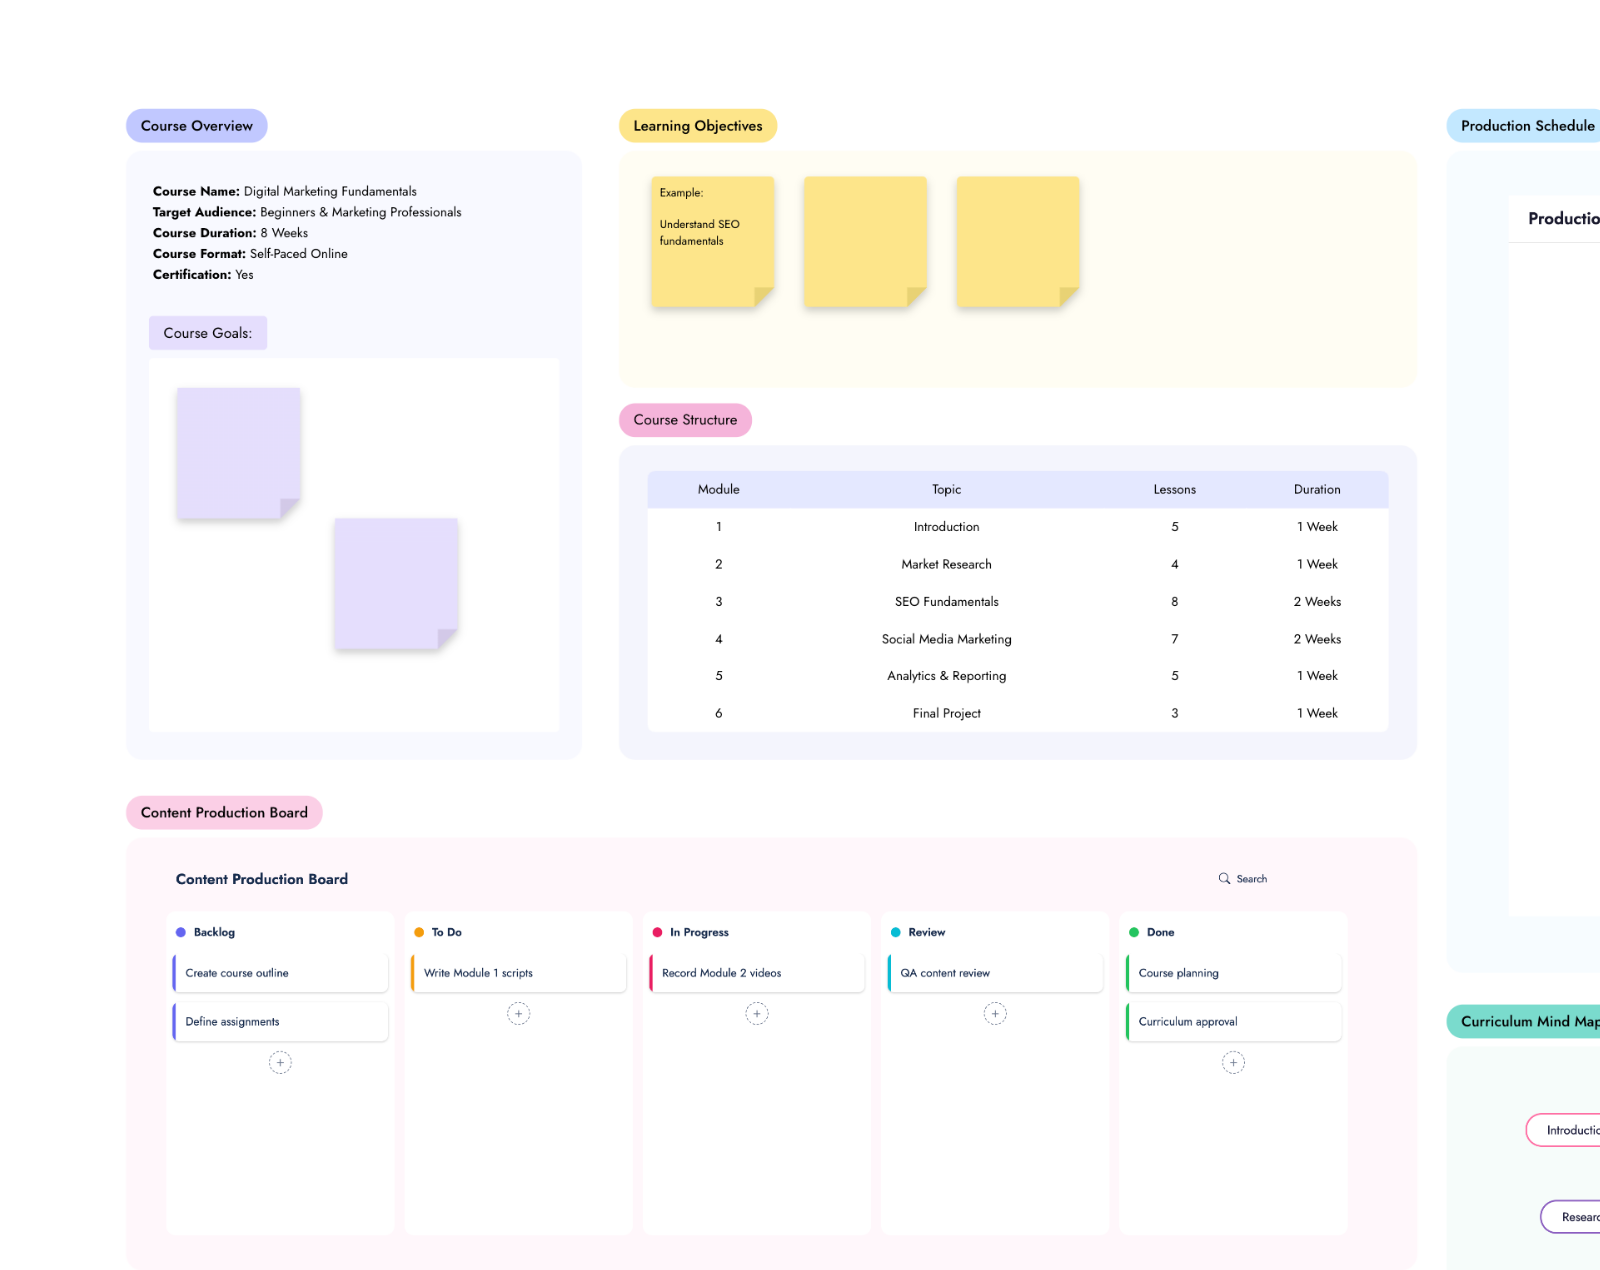Click the Search icon on Content Production Board
The image size is (1600, 1270).
click(1224, 879)
